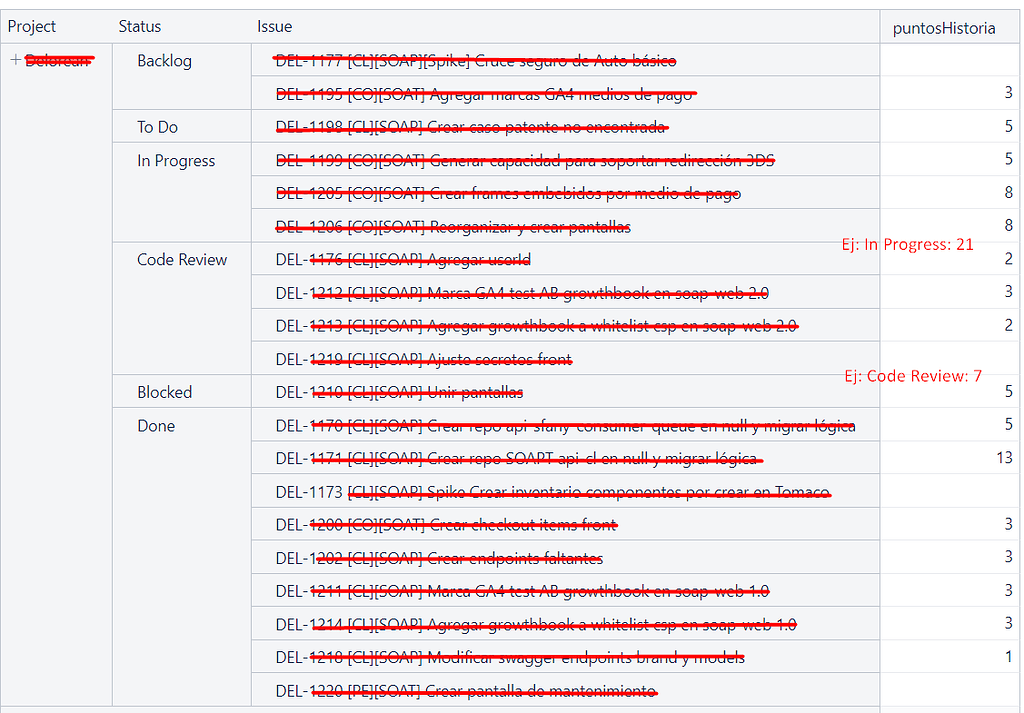Screen dimensions: 1024x713
Task: Select the Backlog status cell
Action: coord(164,61)
